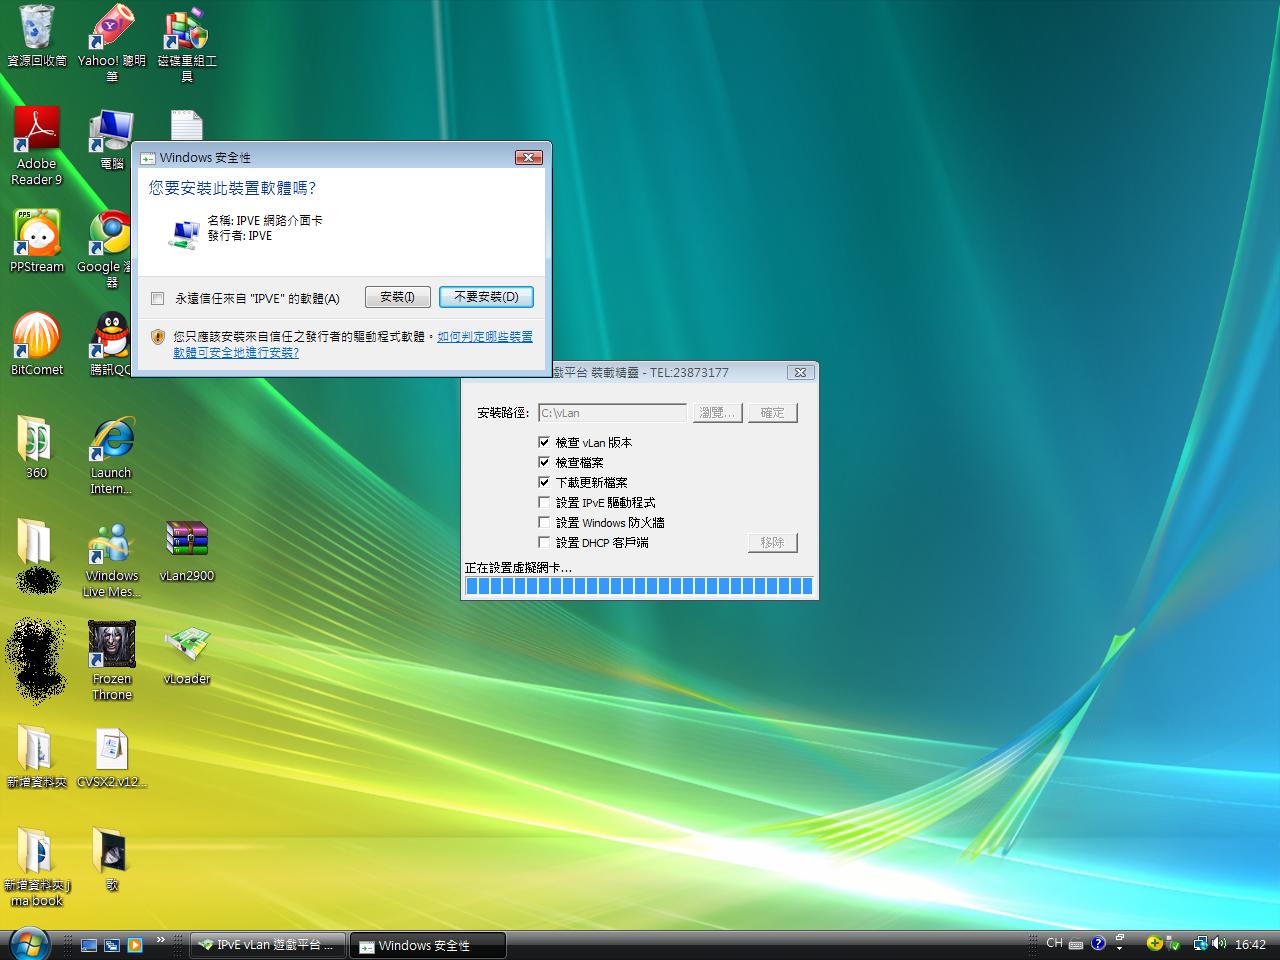The height and width of the screenshot is (960, 1280).
Task: Switch to IPvE vLan taskbar item
Action: pos(268,945)
